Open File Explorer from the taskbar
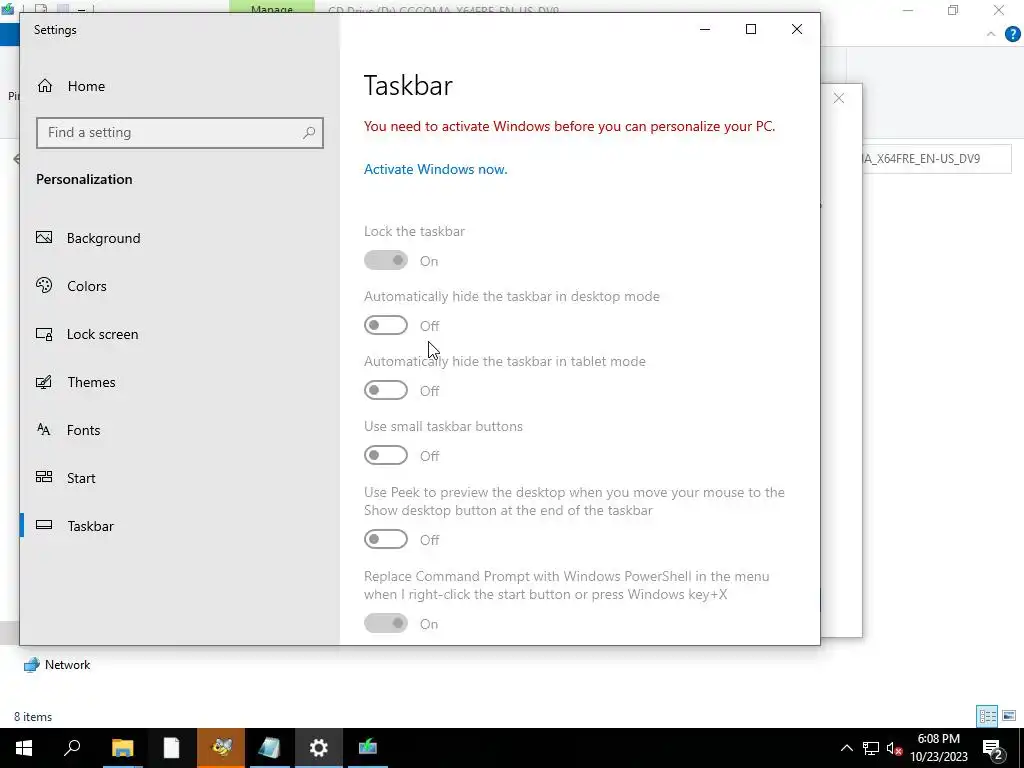 122,748
